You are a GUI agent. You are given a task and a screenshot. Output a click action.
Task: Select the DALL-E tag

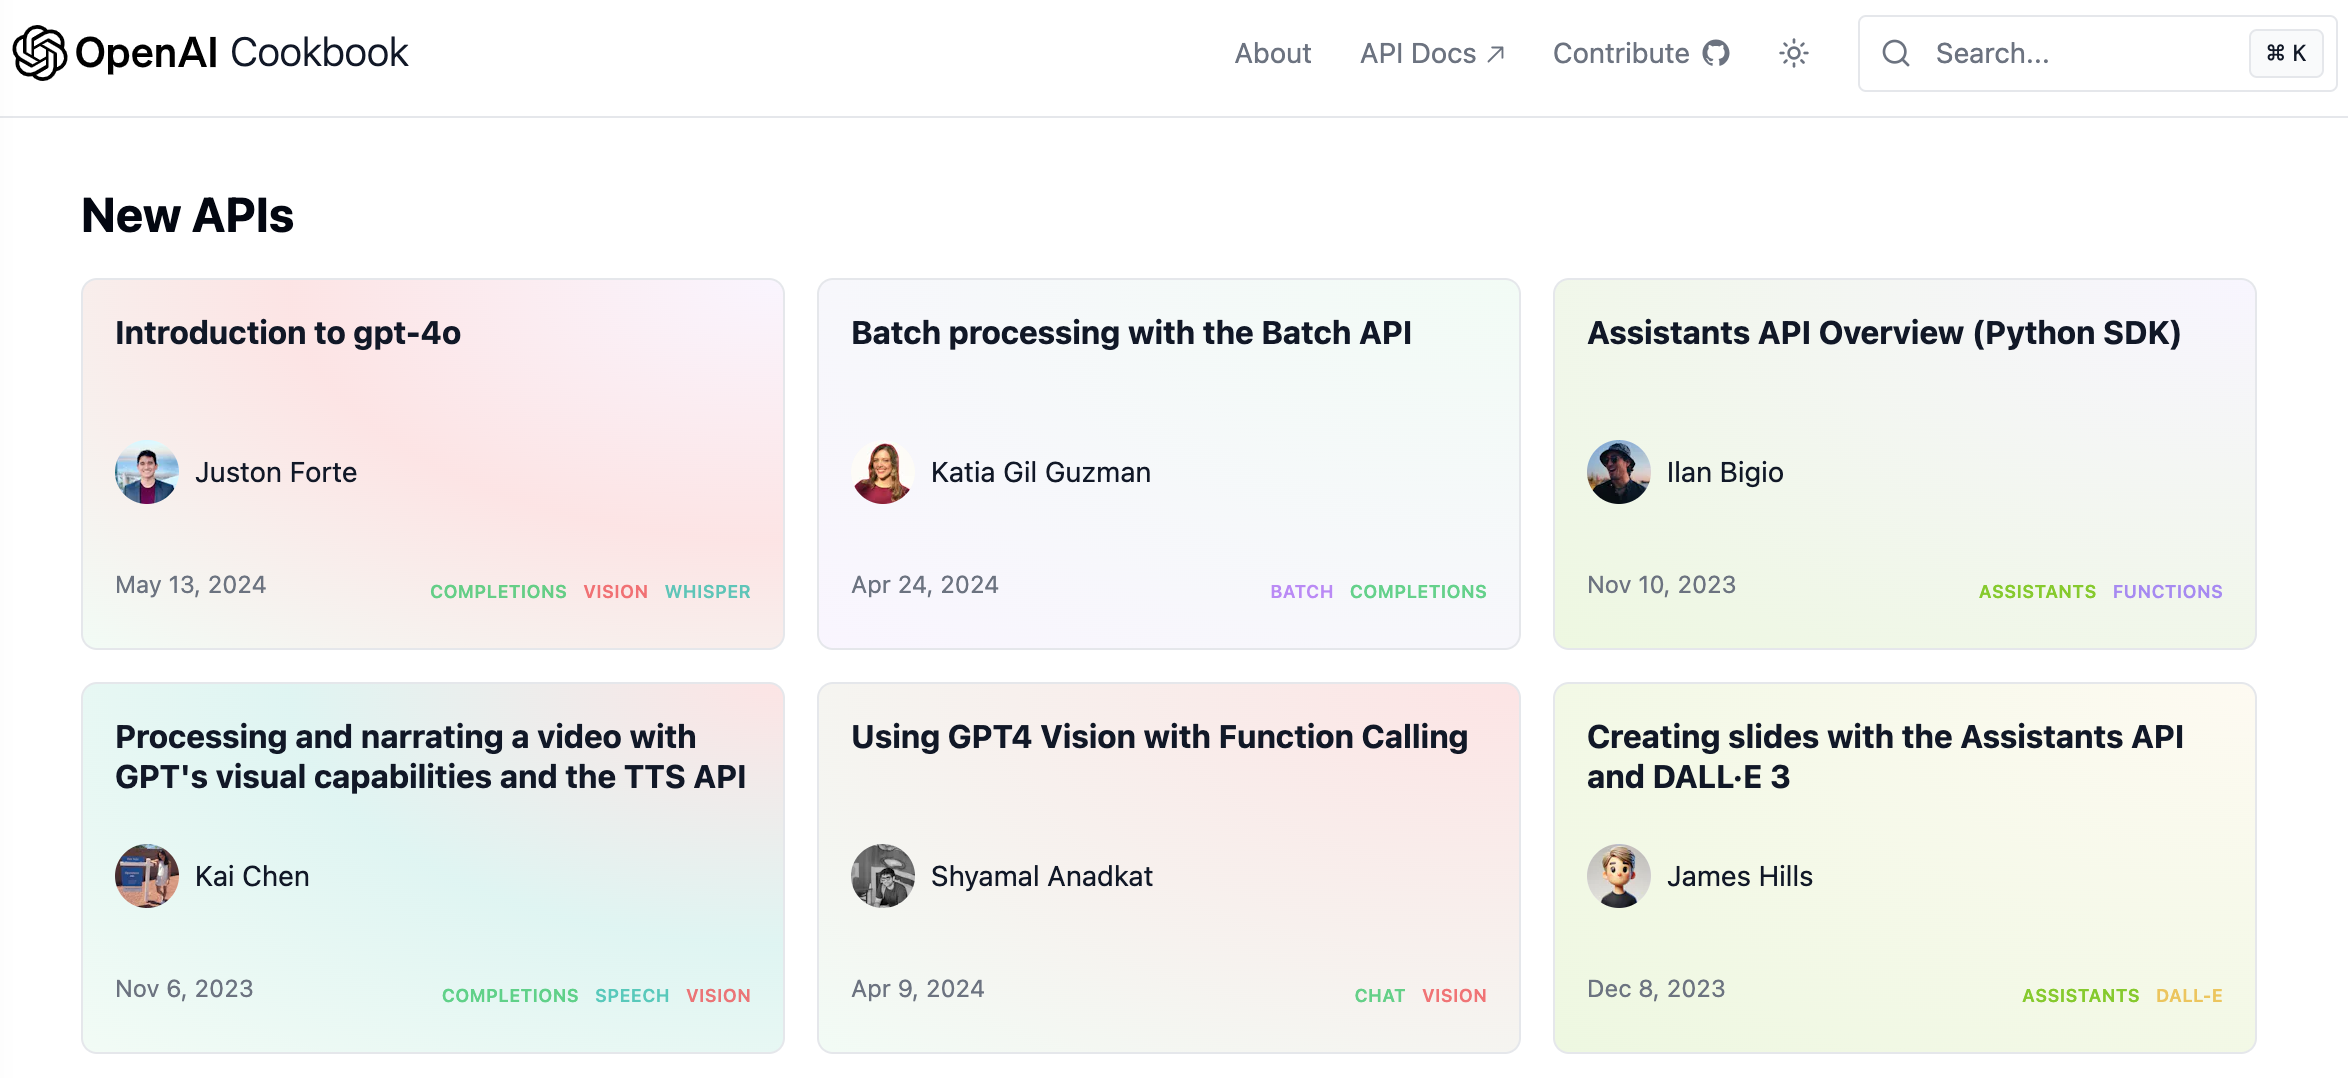click(x=2189, y=996)
